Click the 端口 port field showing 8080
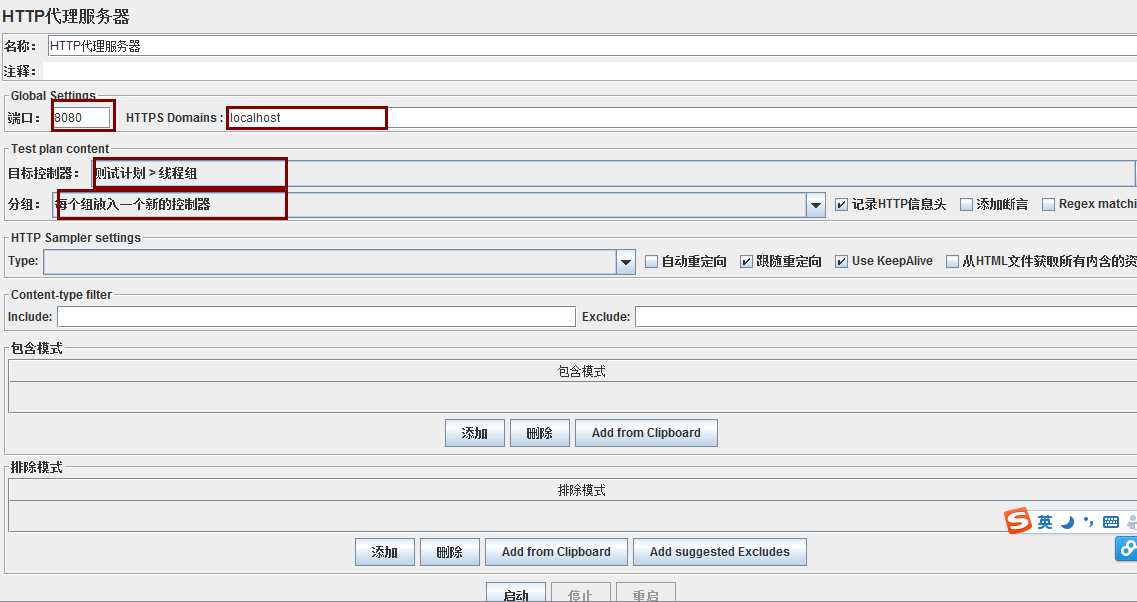 [81, 117]
